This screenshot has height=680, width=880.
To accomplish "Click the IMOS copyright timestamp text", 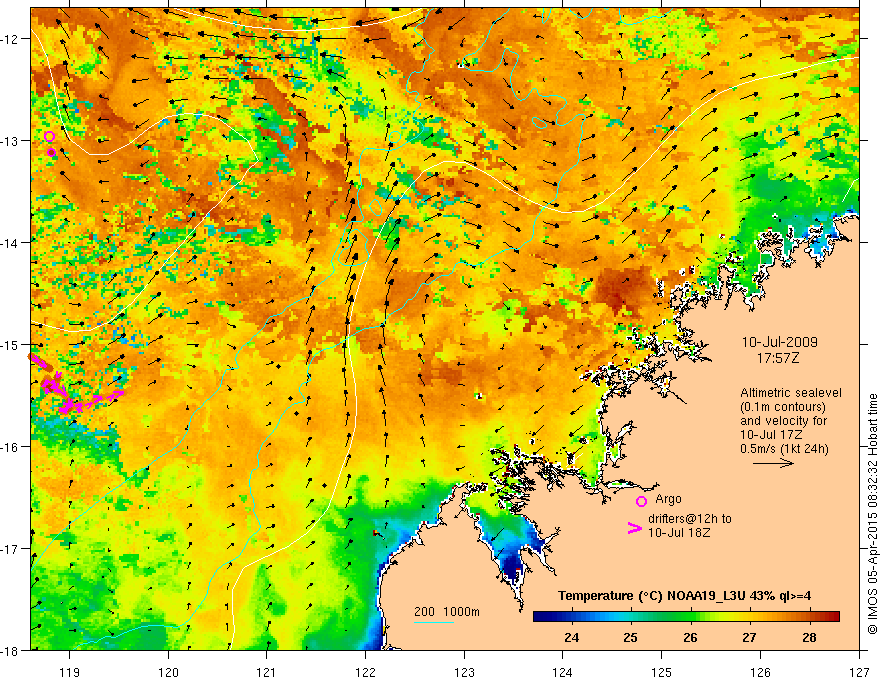I will pyautogui.click(x=872, y=514).
